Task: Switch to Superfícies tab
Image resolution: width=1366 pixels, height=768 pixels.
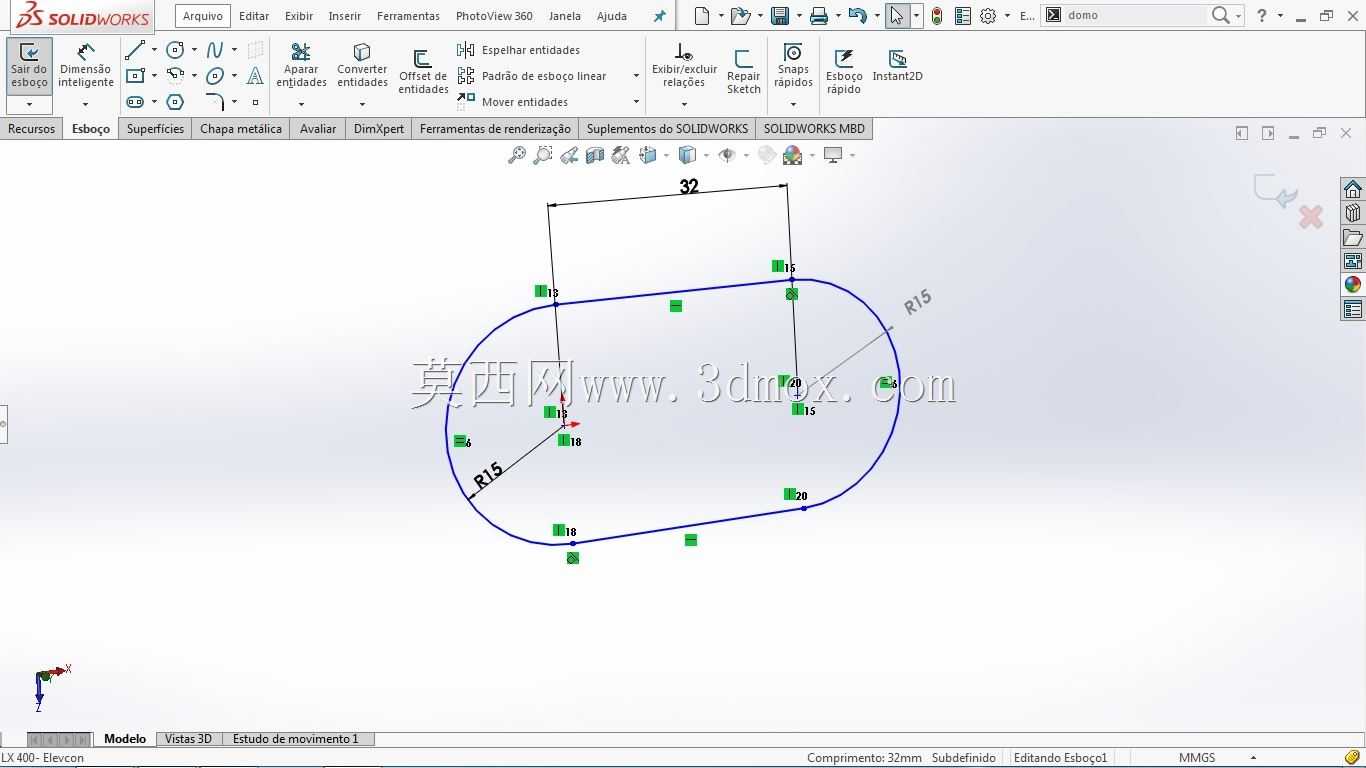Action: (x=155, y=128)
